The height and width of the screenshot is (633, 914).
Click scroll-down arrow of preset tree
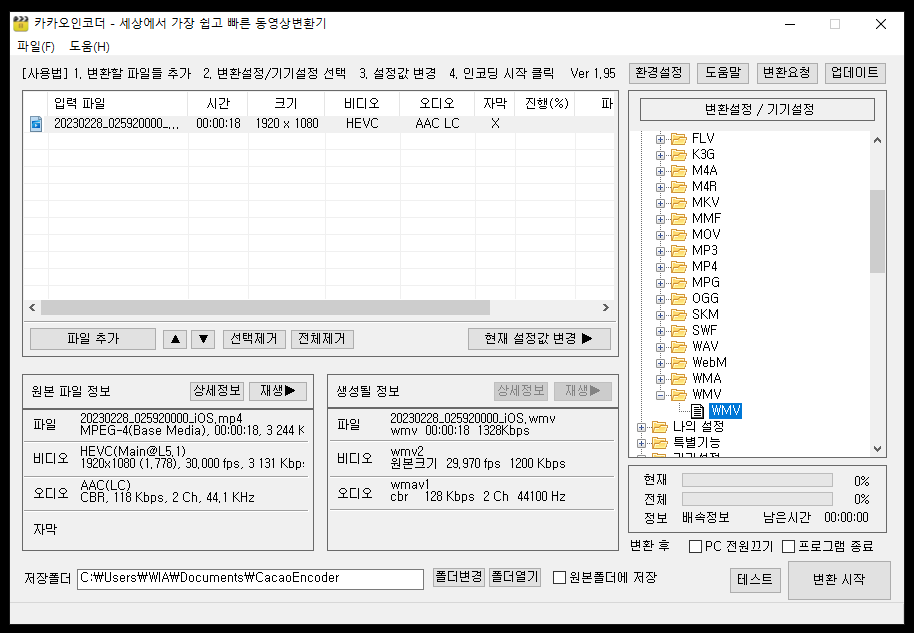click(x=877, y=449)
